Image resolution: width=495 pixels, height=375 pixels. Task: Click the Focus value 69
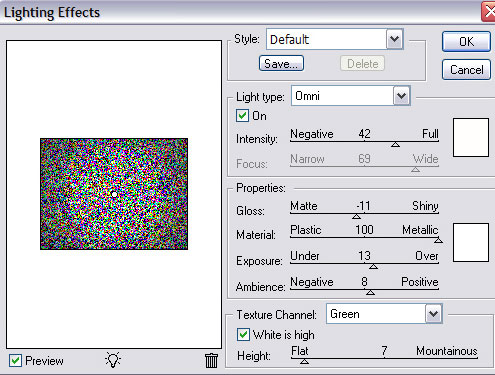point(364,158)
